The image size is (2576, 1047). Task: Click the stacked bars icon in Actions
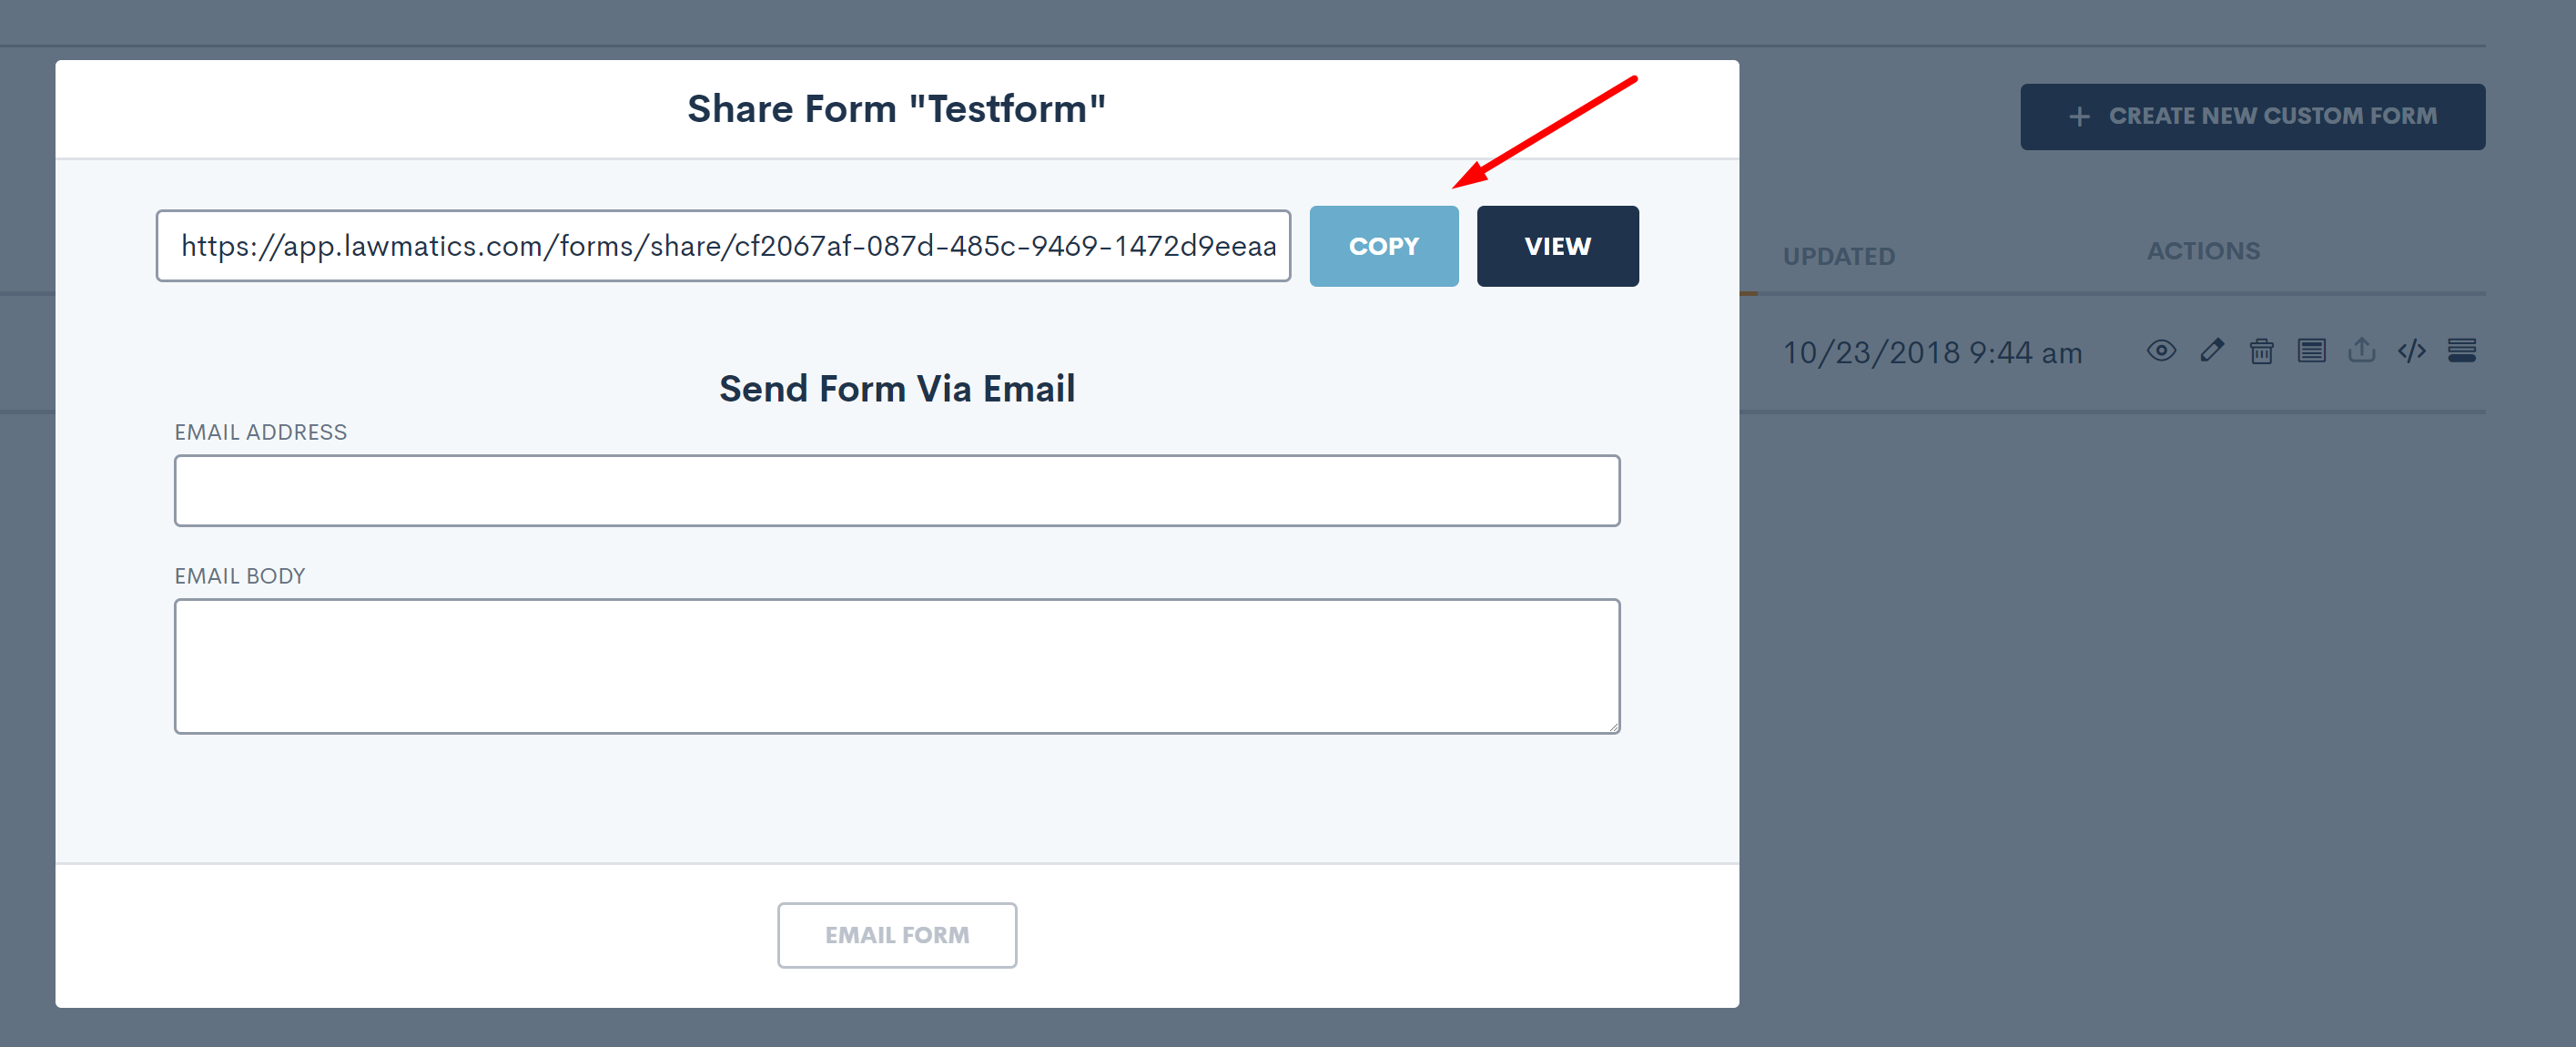point(2461,351)
